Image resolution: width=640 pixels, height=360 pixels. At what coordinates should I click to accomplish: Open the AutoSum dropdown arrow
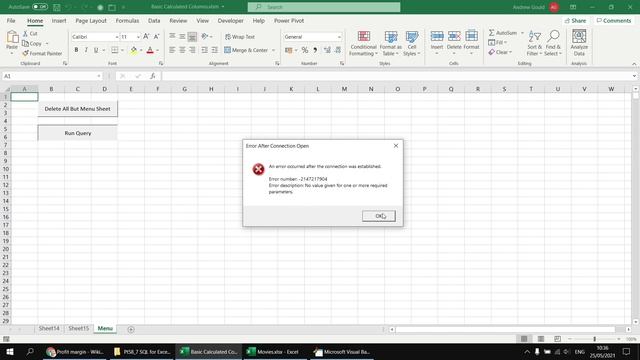coord(522,33)
